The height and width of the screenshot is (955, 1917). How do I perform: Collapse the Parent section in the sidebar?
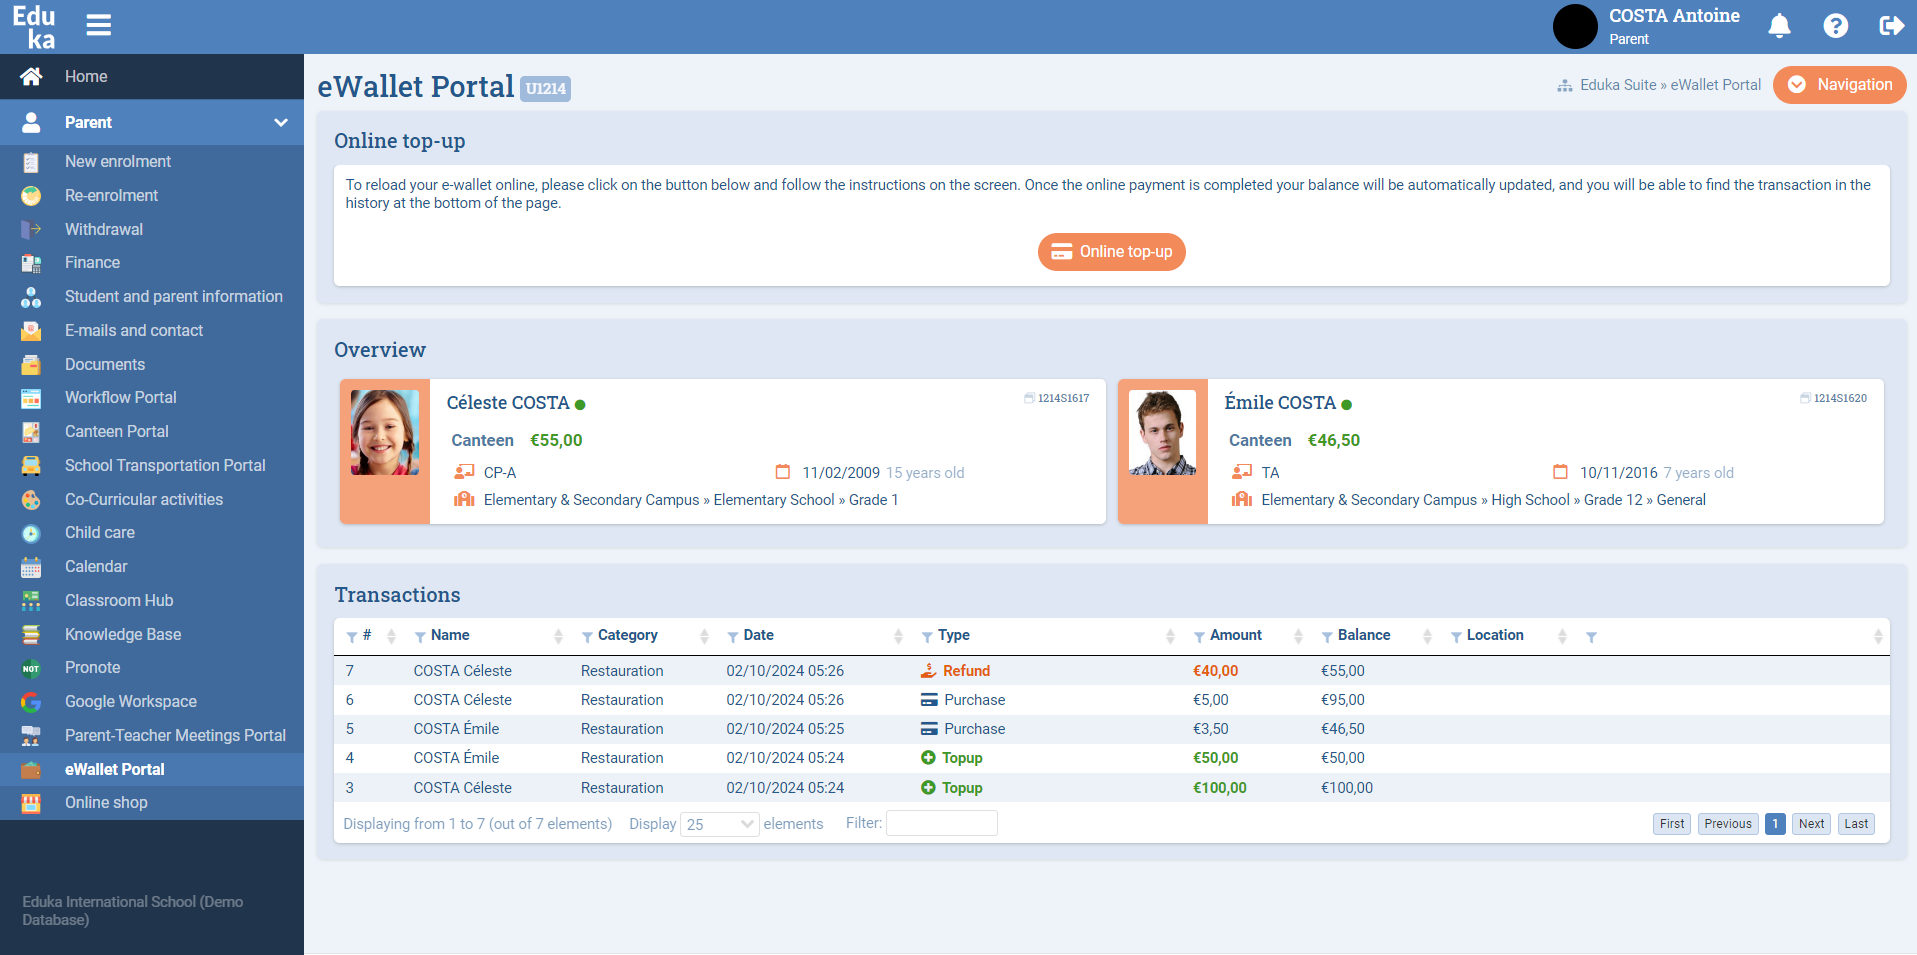(x=281, y=122)
